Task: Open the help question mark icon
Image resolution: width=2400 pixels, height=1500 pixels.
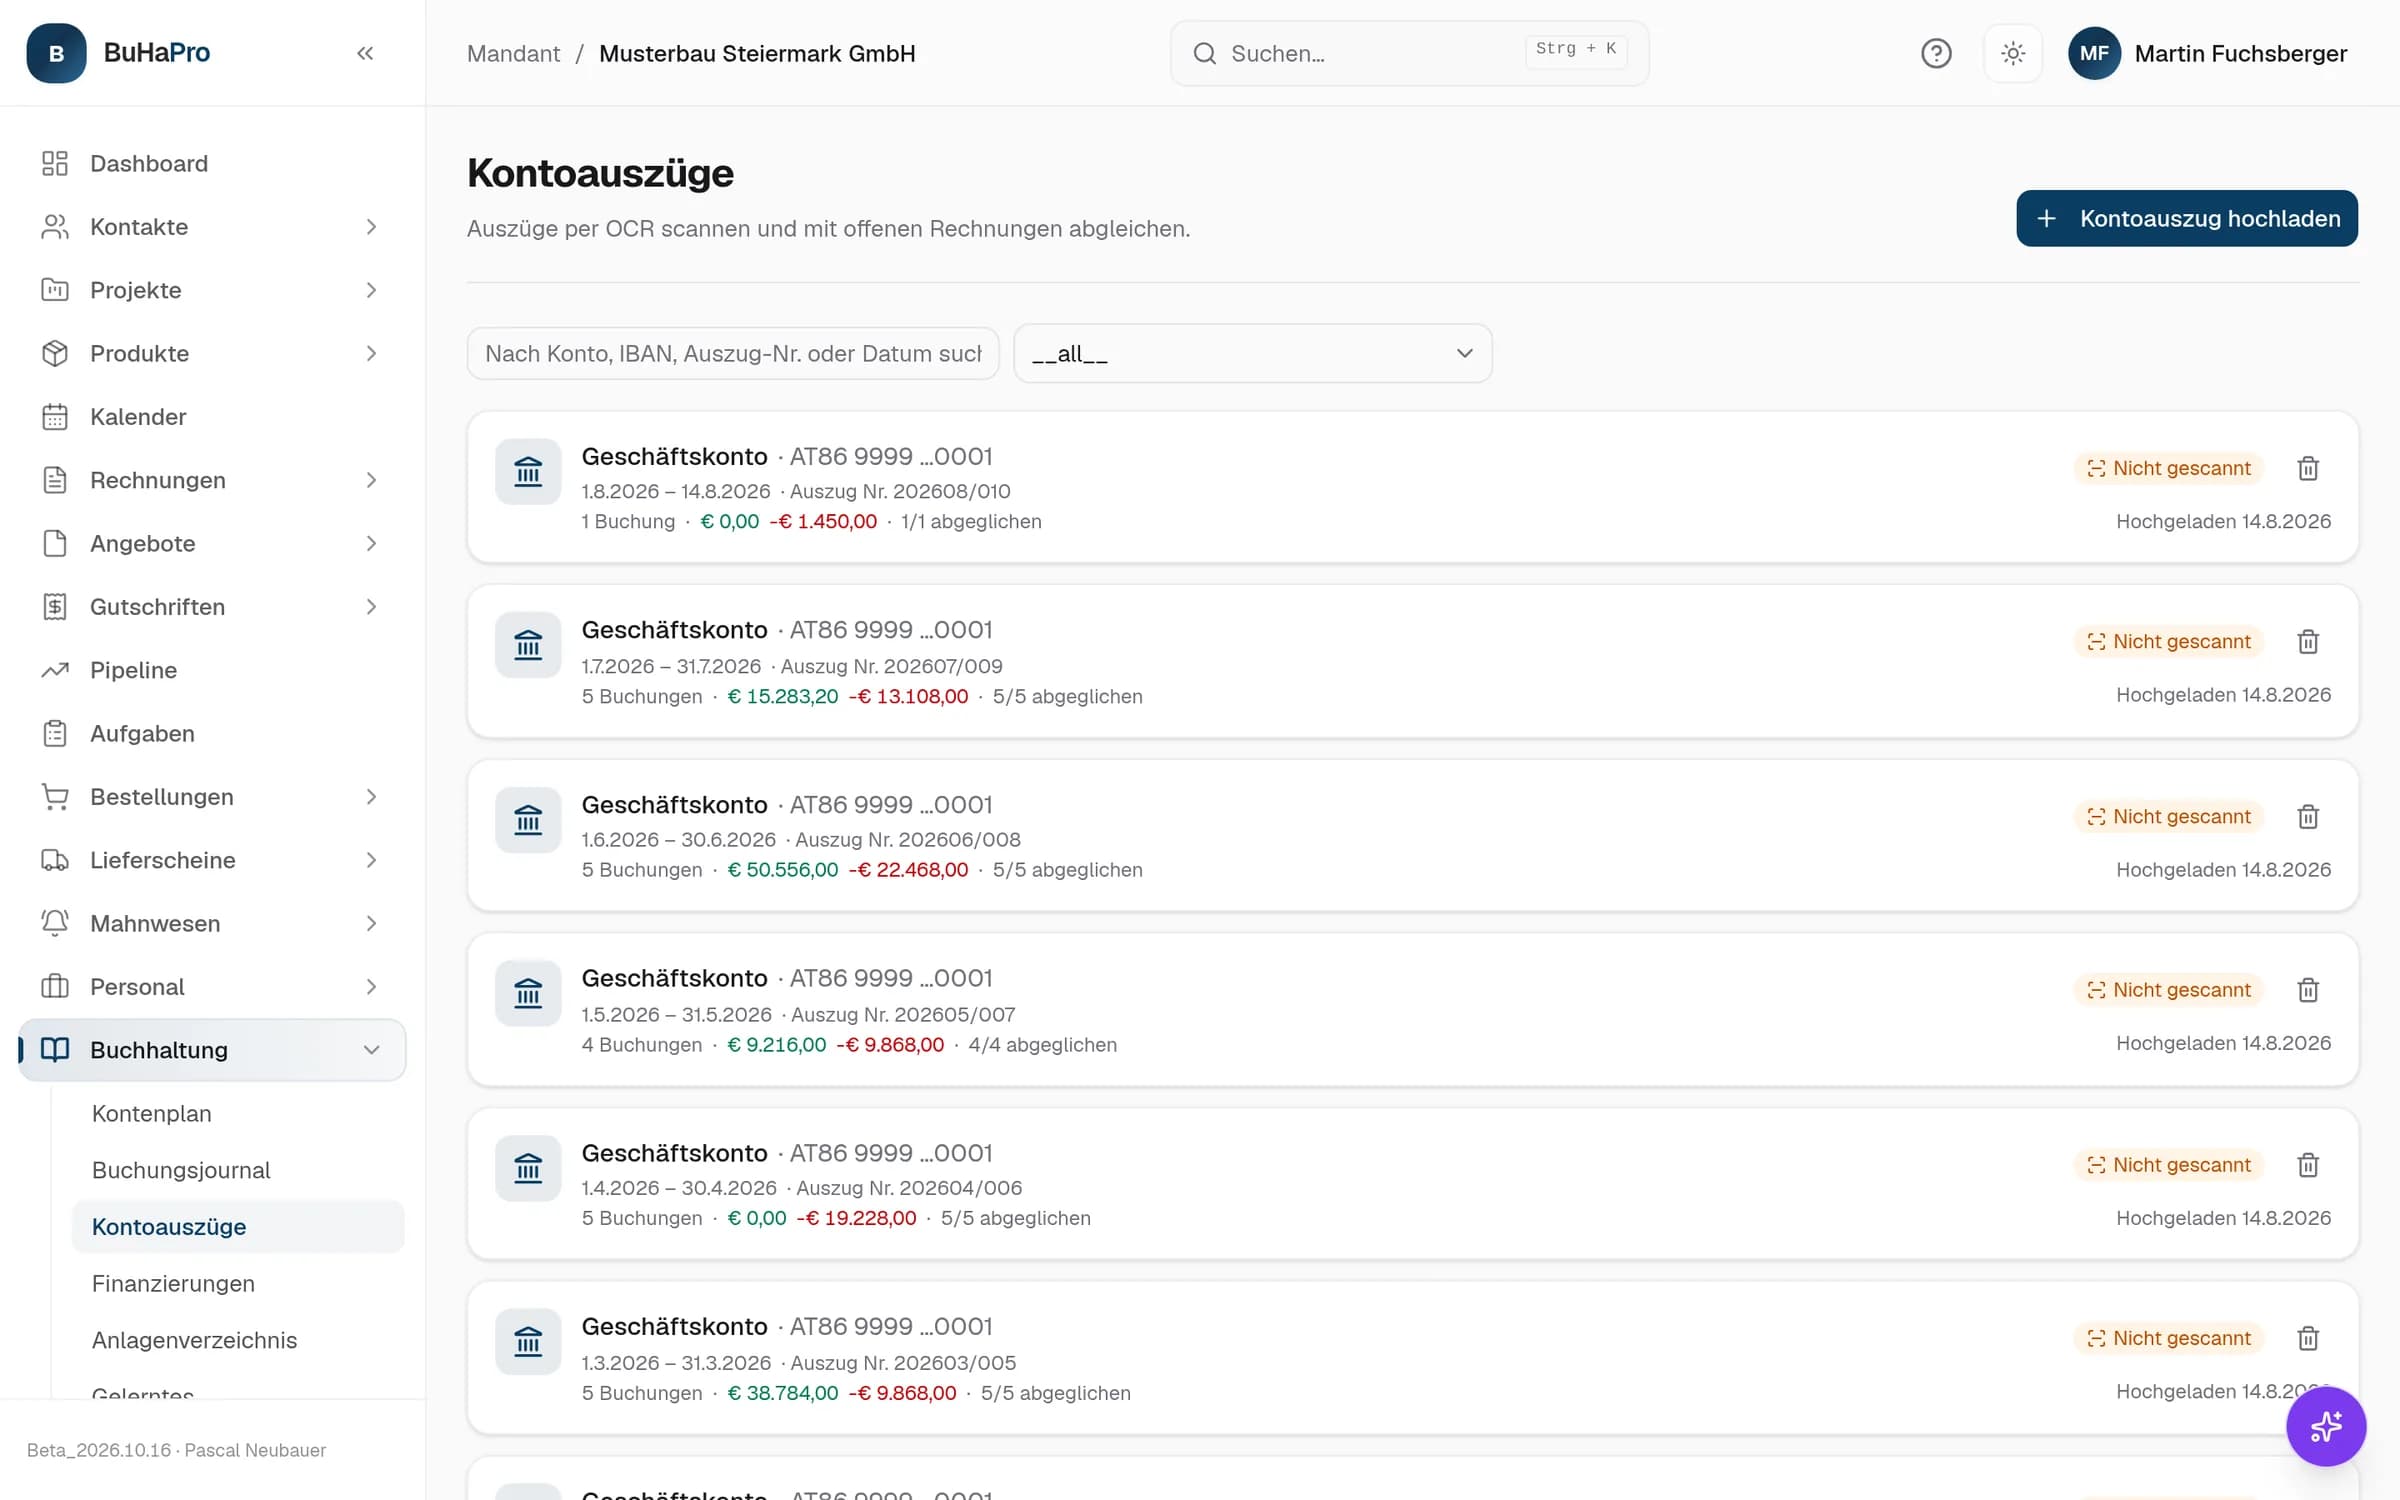Action: pyautogui.click(x=1936, y=53)
